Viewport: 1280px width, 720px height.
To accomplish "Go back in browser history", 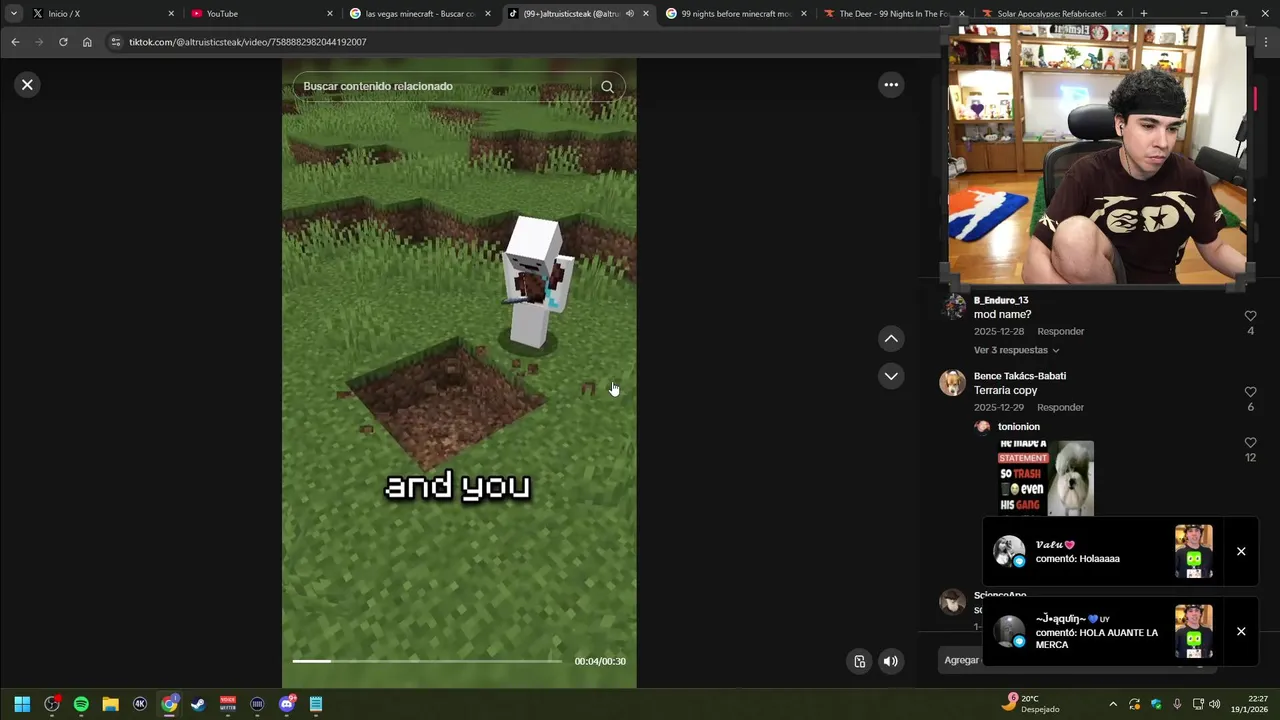I will [15, 42].
